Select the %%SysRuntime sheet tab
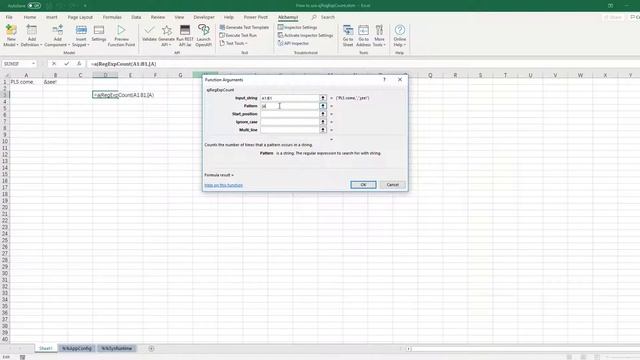 tap(117, 348)
